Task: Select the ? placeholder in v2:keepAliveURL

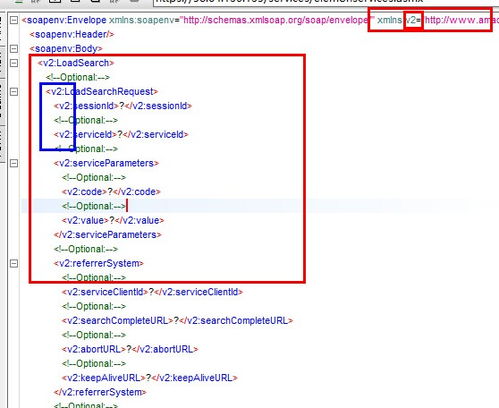Action: pyautogui.click(x=149, y=378)
